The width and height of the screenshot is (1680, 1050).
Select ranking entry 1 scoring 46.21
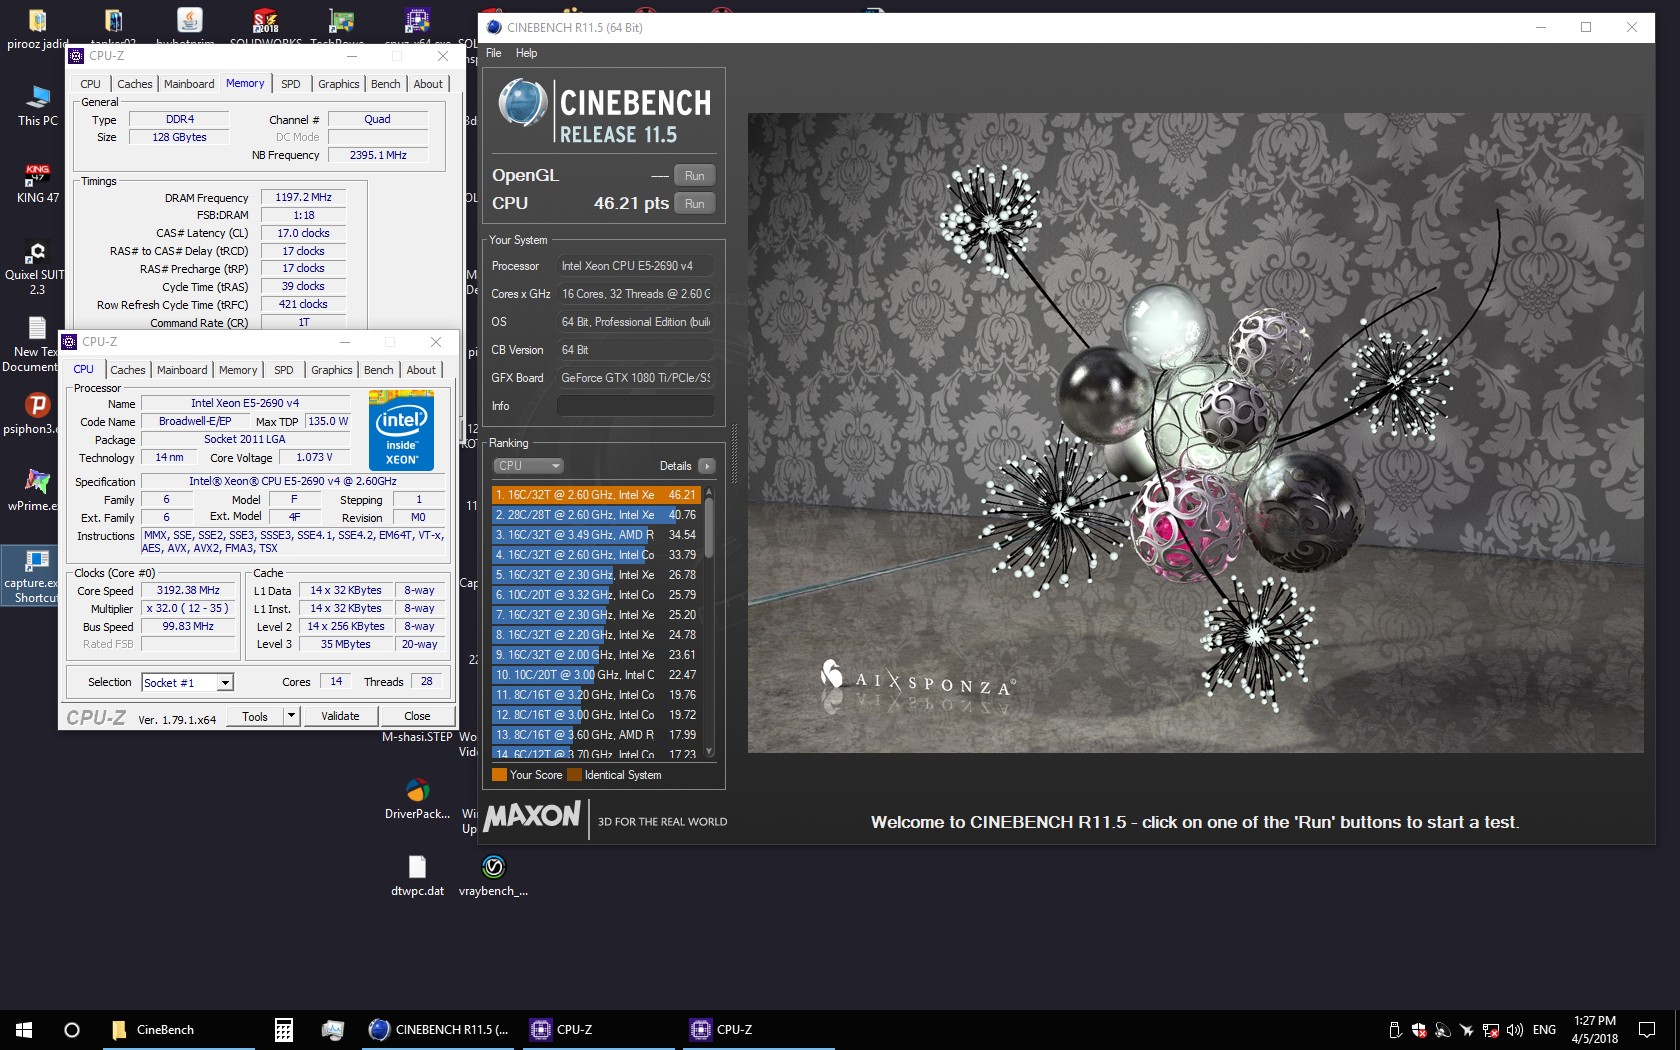pyautogui.click(x=597, y=495)
